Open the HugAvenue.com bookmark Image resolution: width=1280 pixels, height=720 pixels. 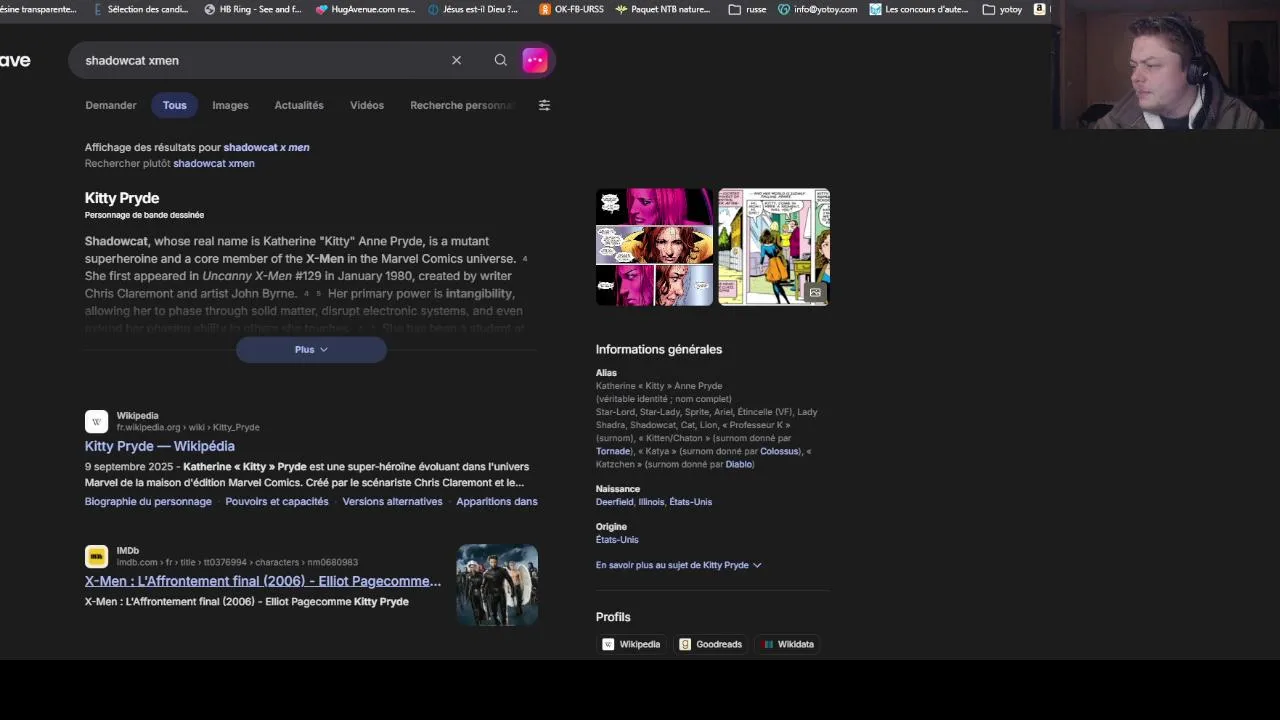pos(365,9)
